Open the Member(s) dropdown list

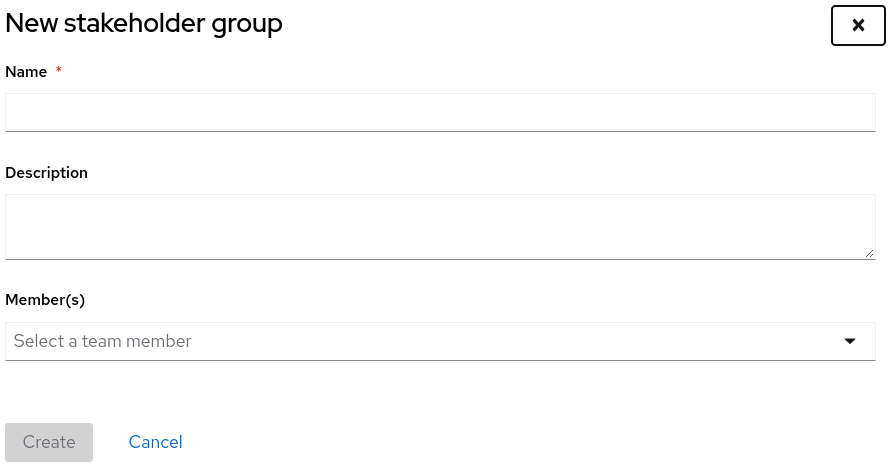pos(440,341)
